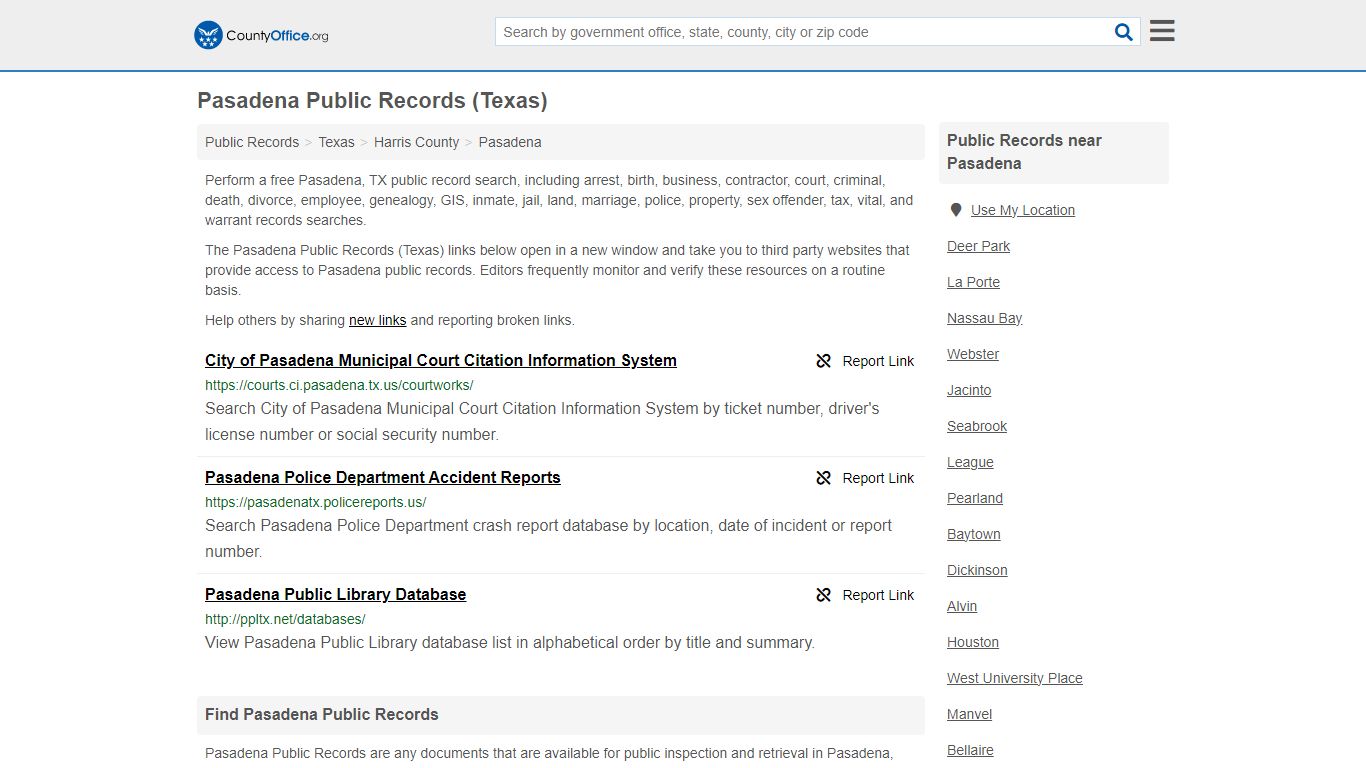Viewport: 1366px width, 768px height.
Task: Click the library database list description text
Action: tap(510, 642)
